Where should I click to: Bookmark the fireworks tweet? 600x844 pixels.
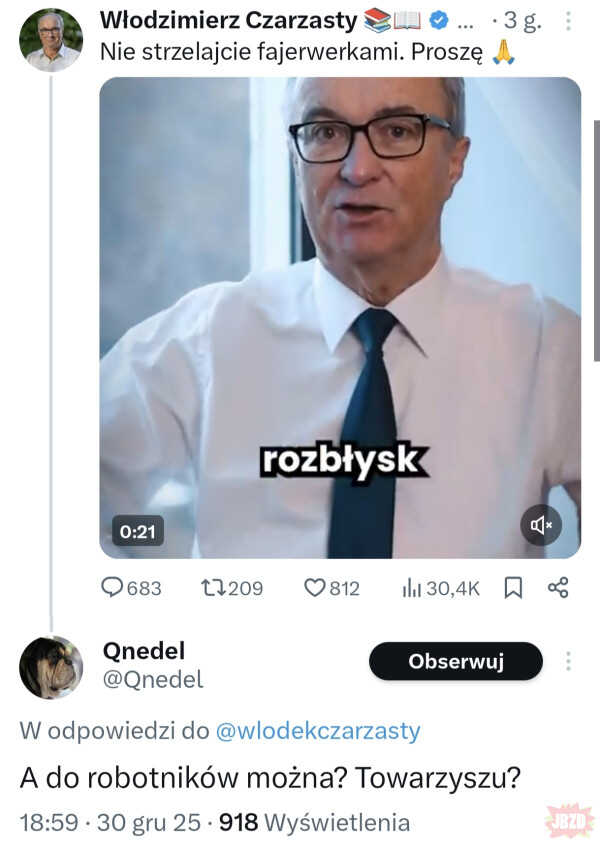click(513, 588)
